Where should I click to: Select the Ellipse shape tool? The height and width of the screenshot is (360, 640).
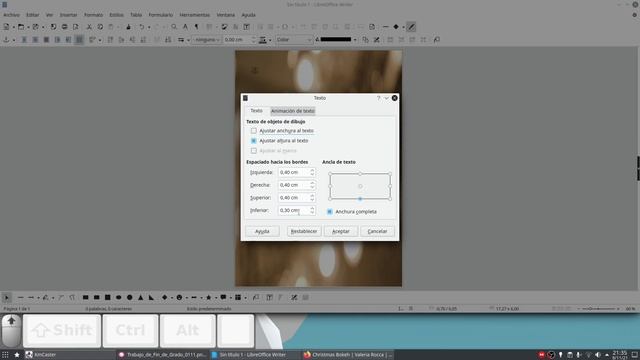119,298
